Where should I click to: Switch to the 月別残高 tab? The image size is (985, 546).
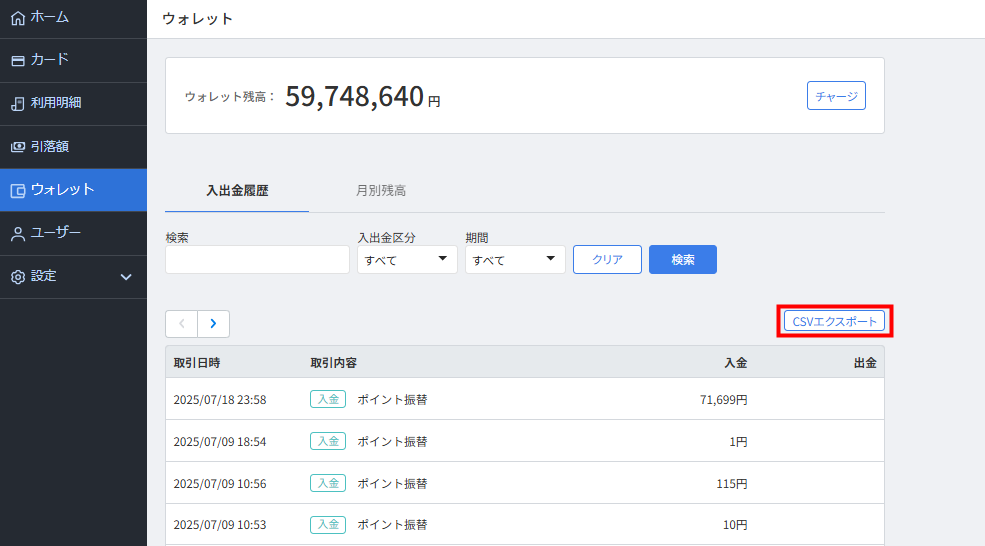[x=381, y=190]
